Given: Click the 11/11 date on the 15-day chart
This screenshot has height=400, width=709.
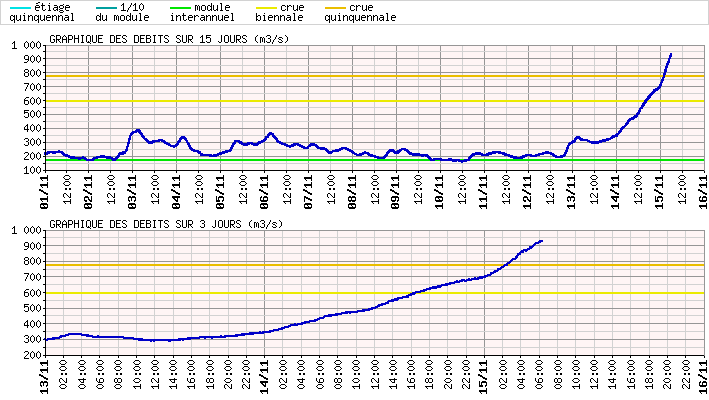Looking at the screenshot, I should pyautogui.click(x=484, y=193).
